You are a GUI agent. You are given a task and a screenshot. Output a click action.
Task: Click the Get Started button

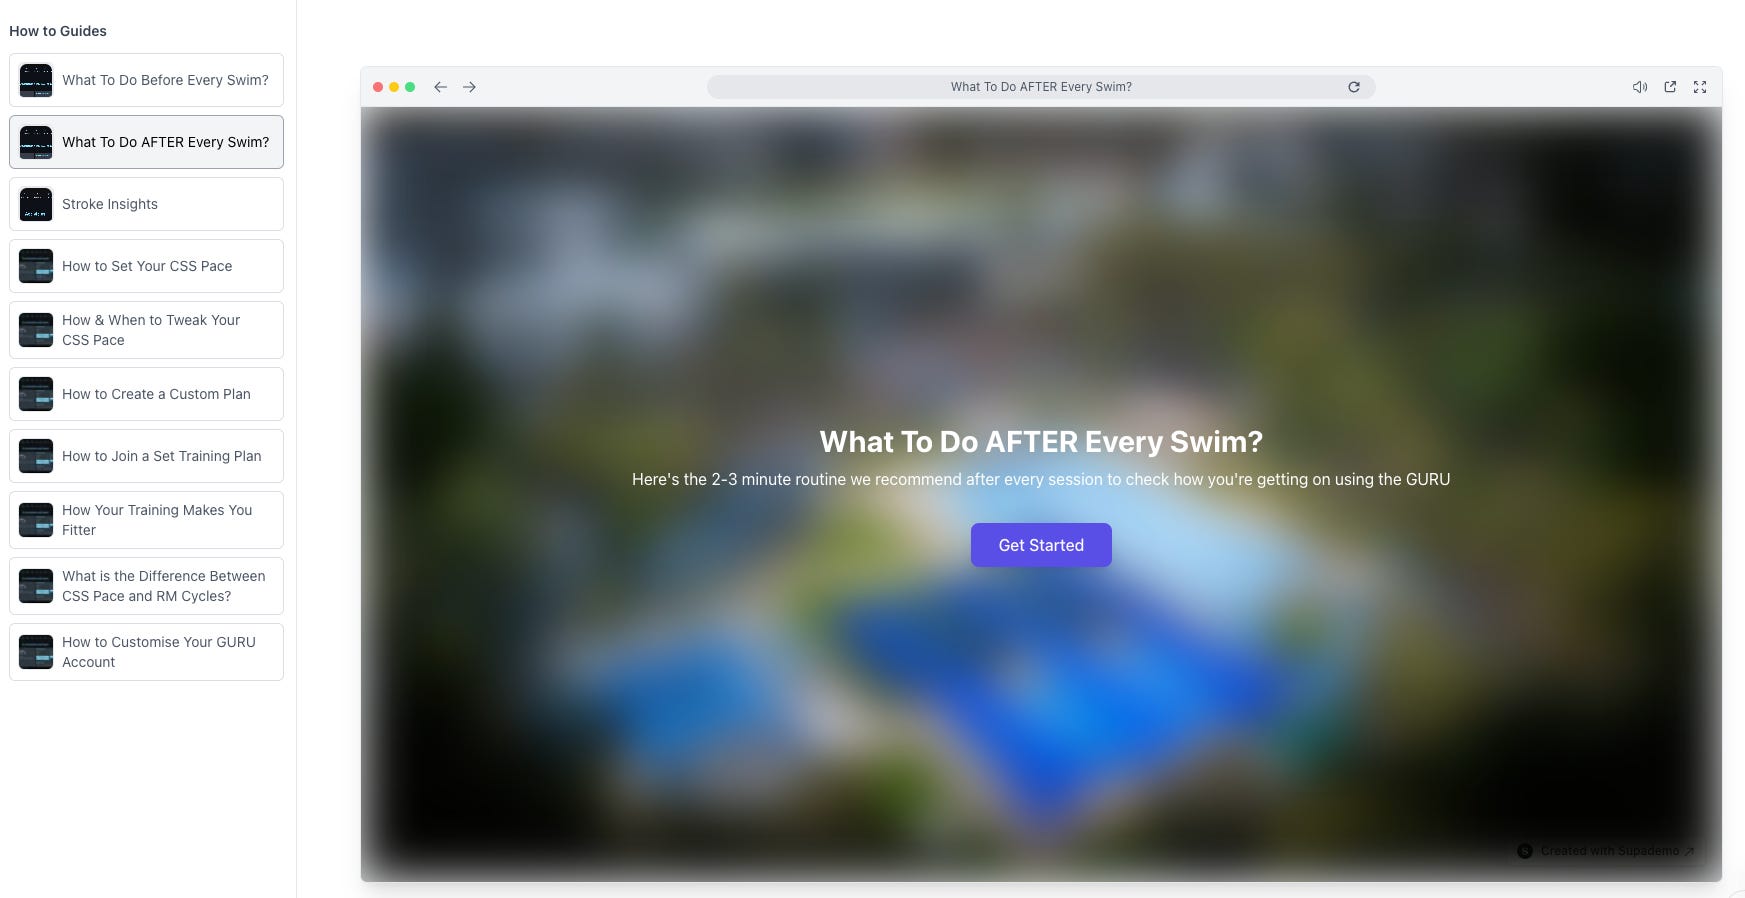1041,545
